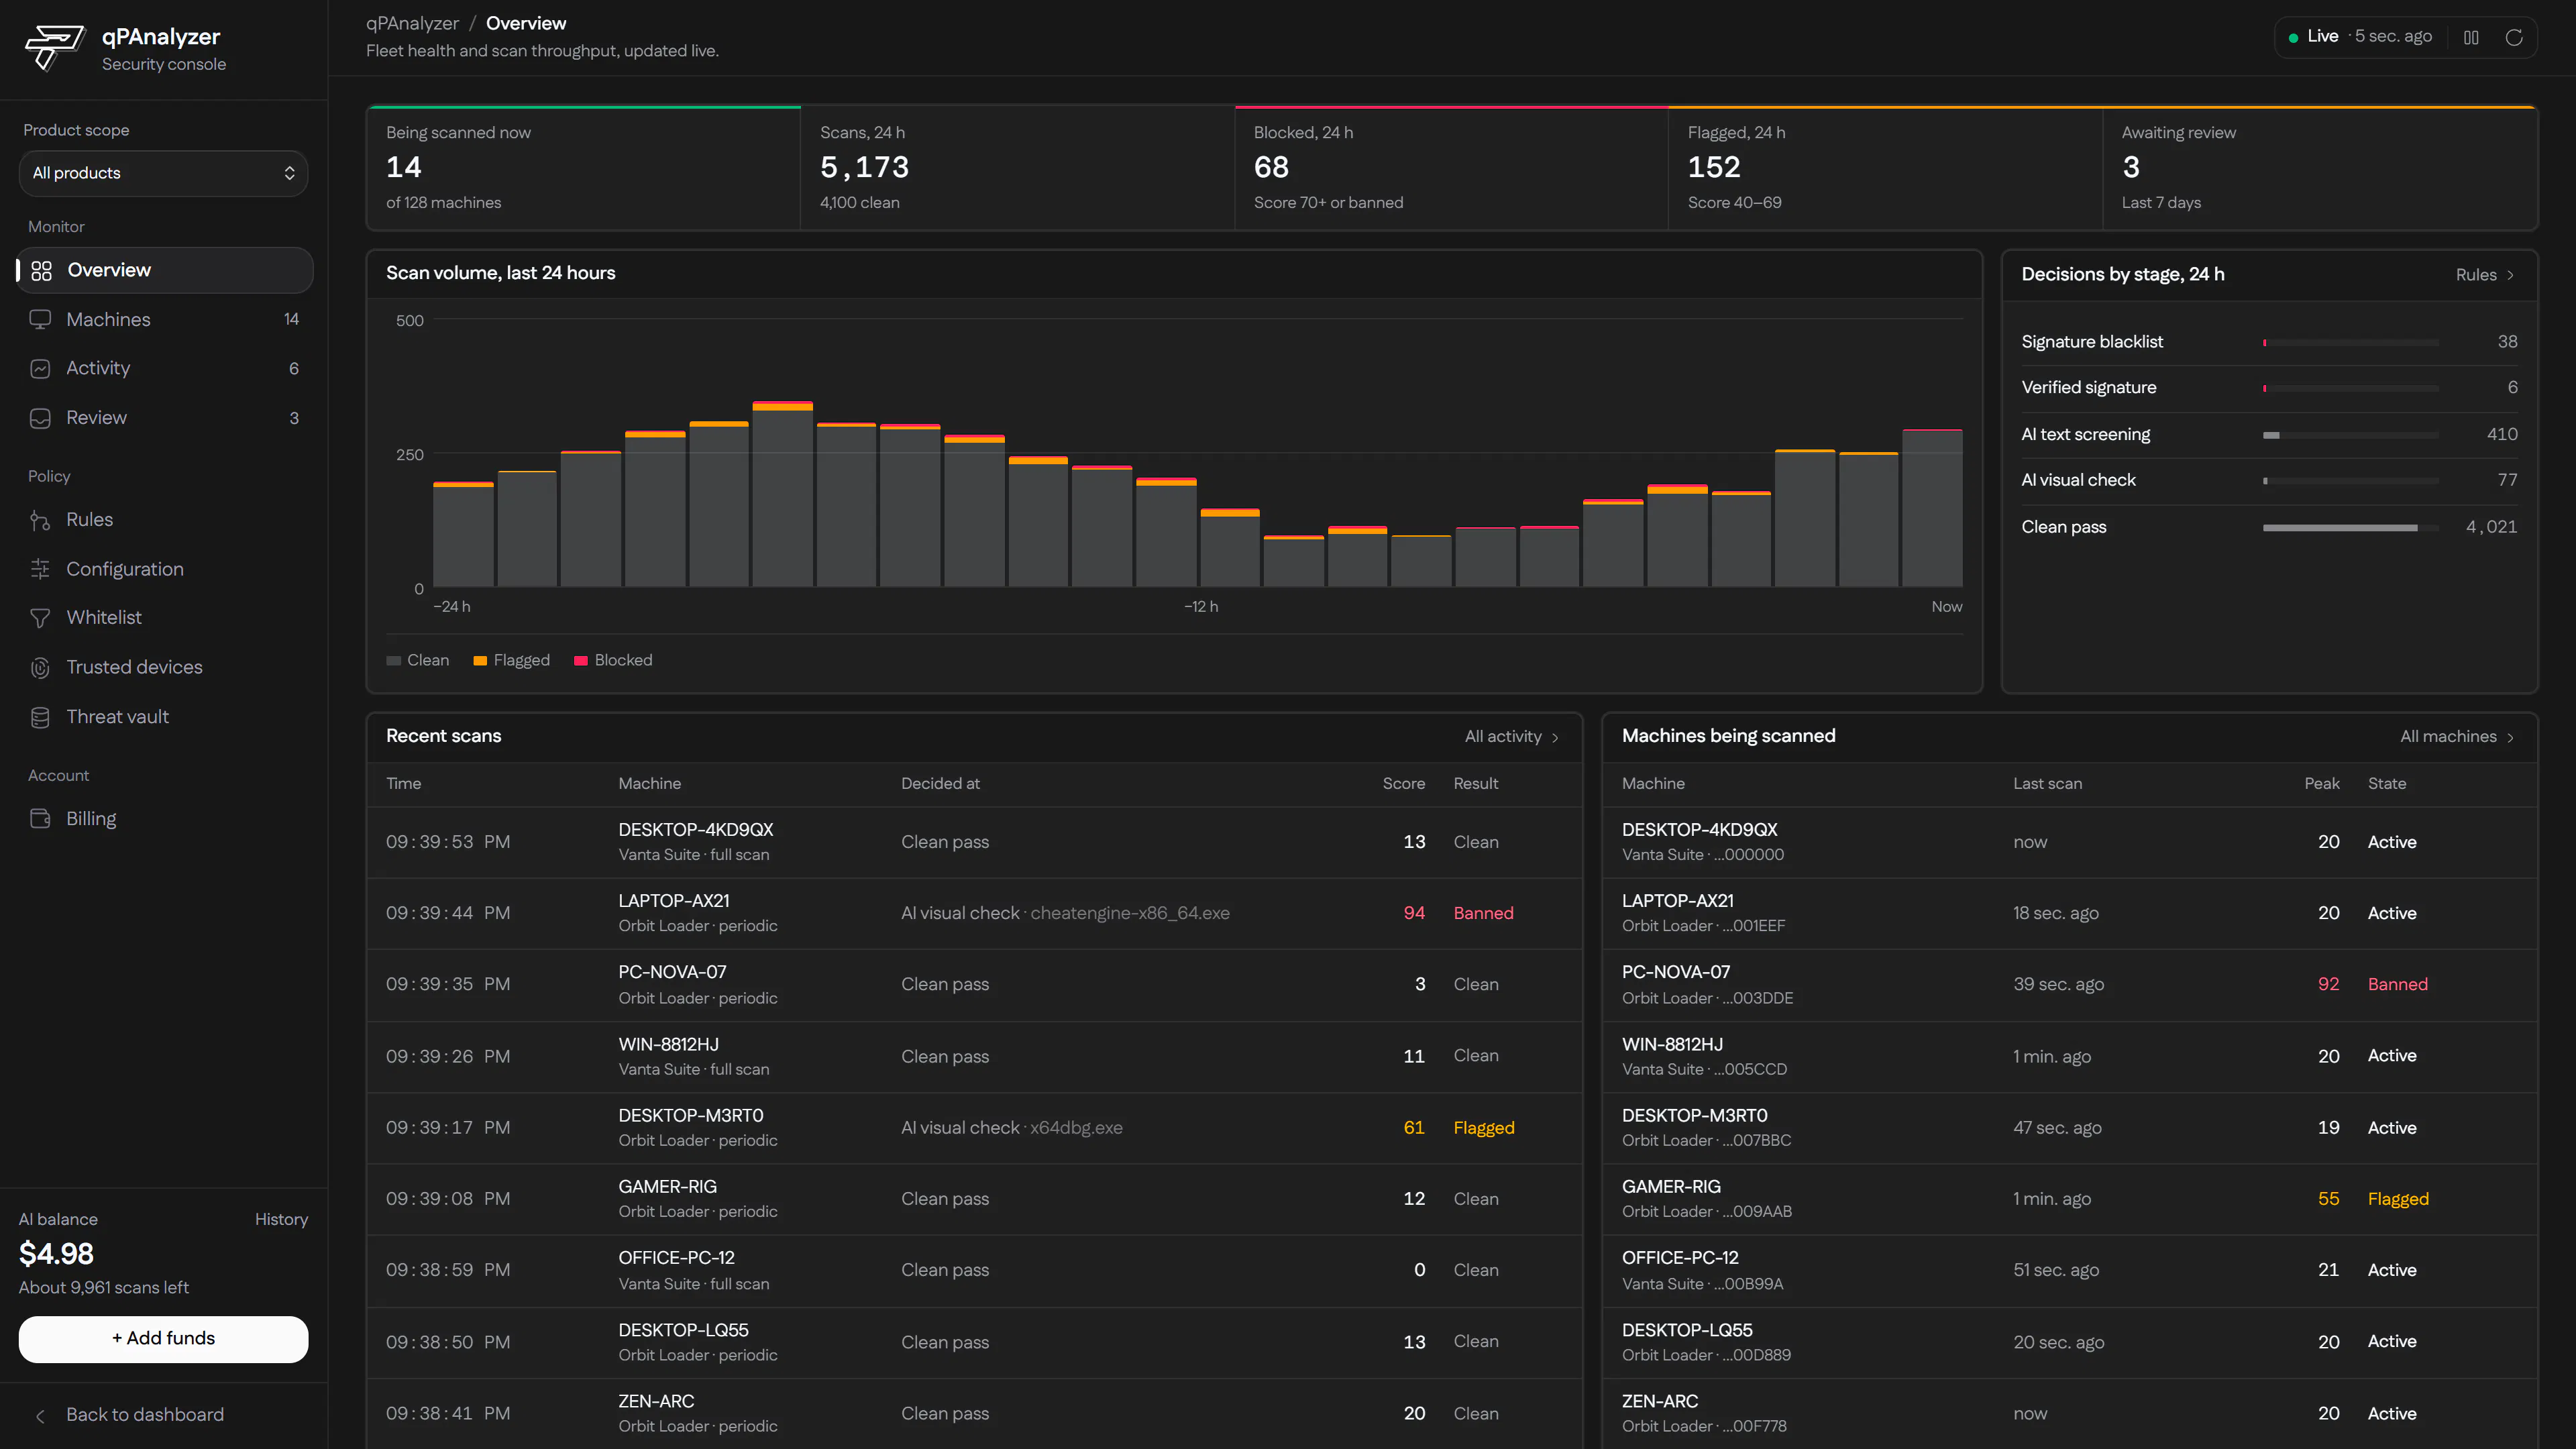Screen dimensions: 2576x1449
Task: Open the Overview grid icon
Action: tap(41, 271)
